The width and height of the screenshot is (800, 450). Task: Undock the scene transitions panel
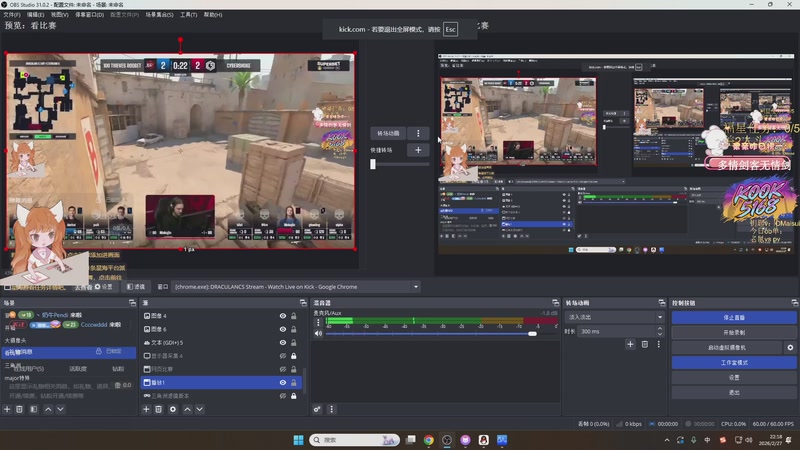[662, 303]
